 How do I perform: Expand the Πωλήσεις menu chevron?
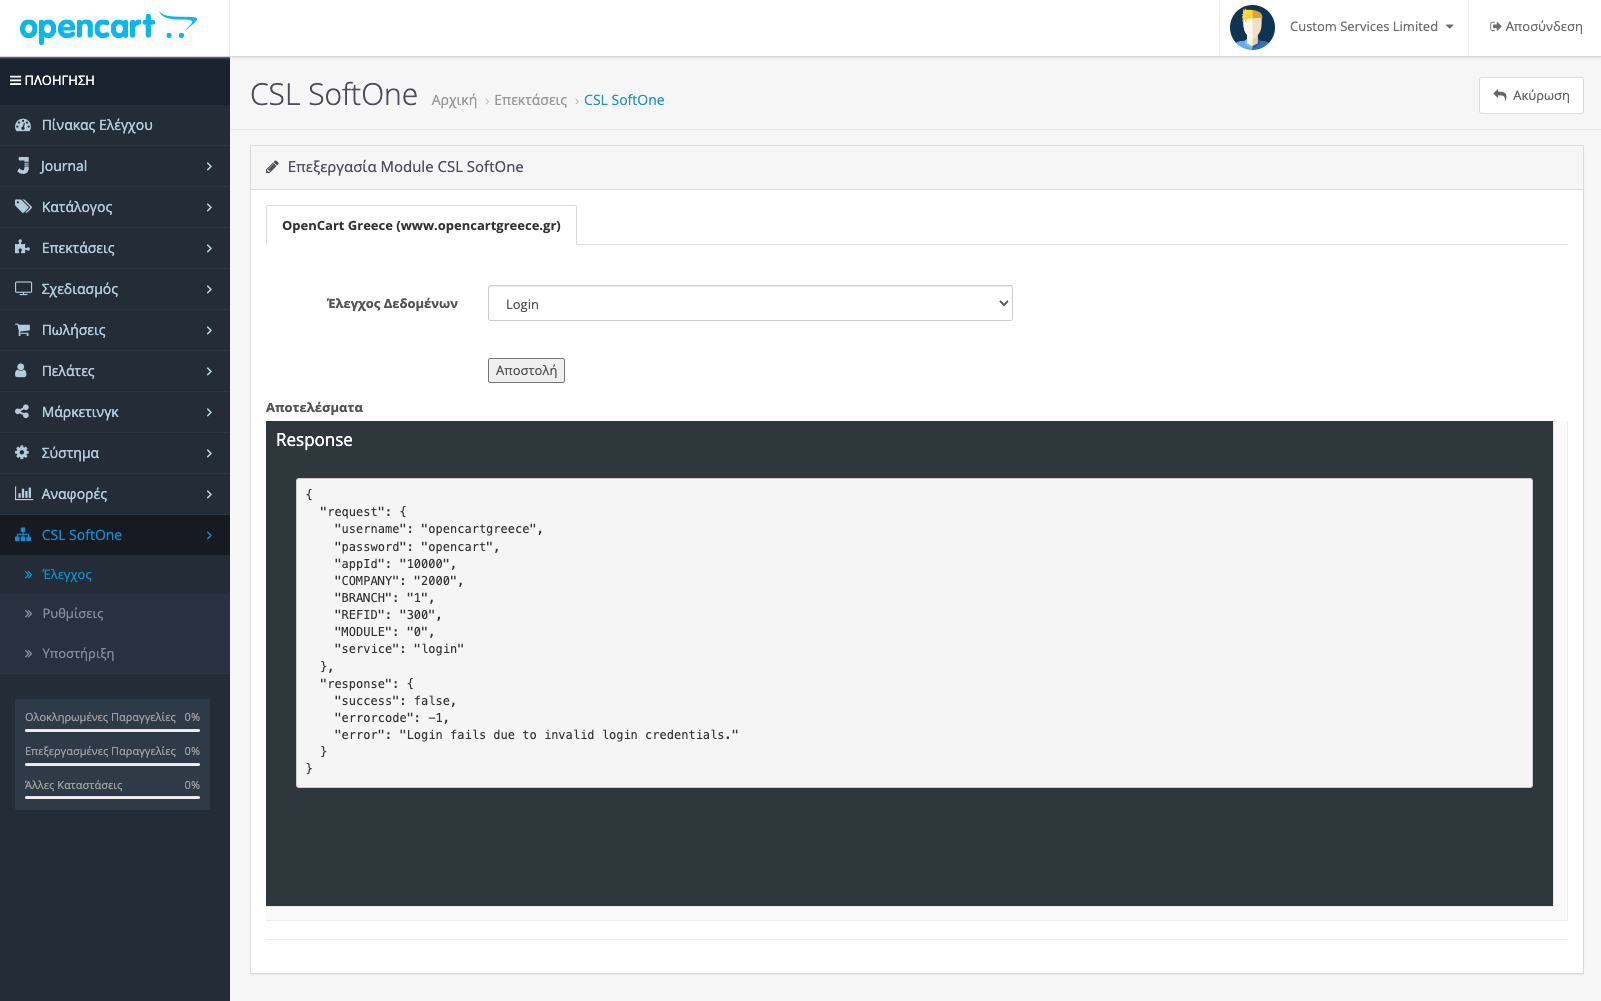pos(209,330)
